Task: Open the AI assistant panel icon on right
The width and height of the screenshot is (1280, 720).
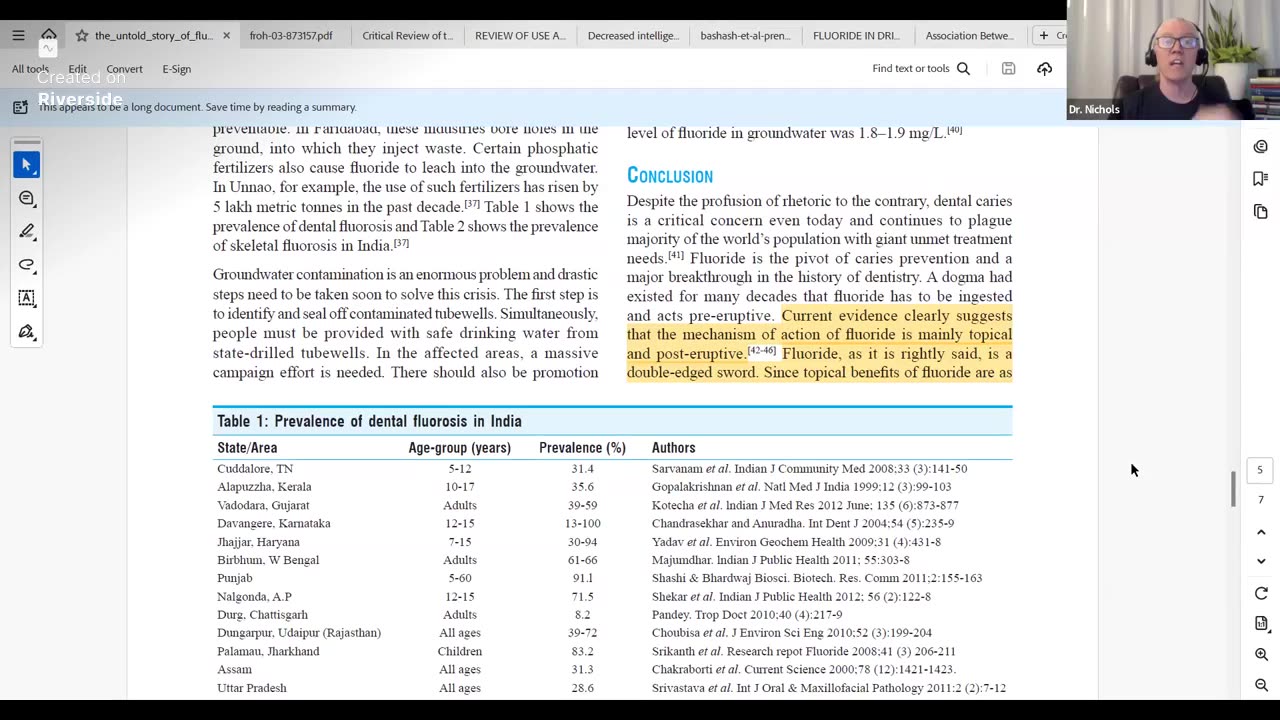Action: (x=1260, y=147)
